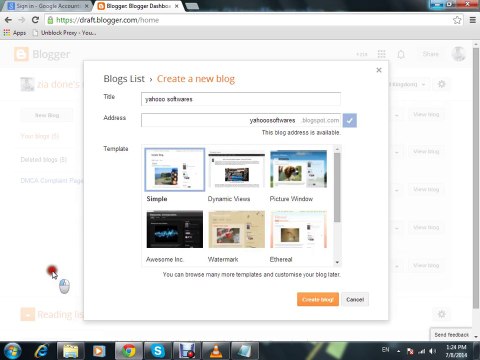Close the Blogger Dashboard tab

tap(177, 6)
